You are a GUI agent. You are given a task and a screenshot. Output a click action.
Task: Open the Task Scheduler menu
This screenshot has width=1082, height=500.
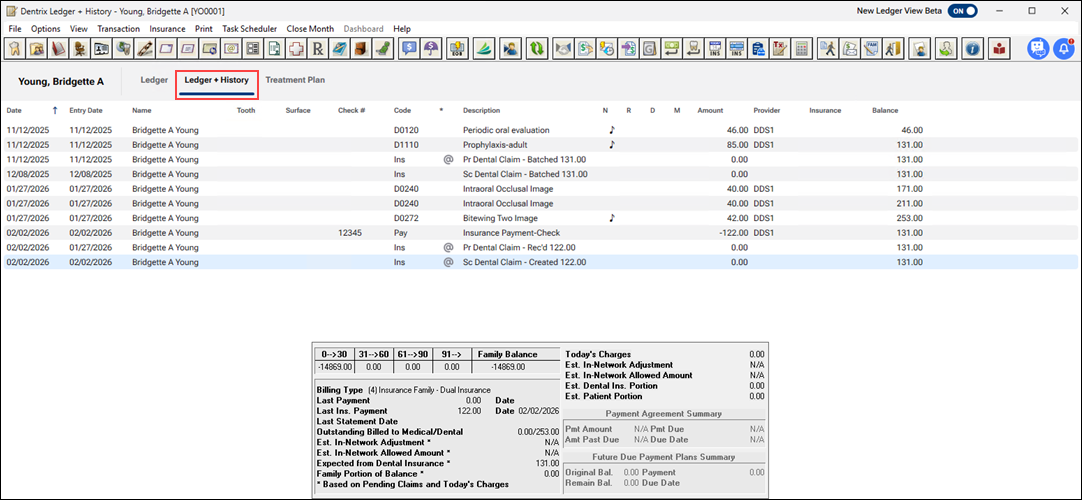click(x=250, y=29)
